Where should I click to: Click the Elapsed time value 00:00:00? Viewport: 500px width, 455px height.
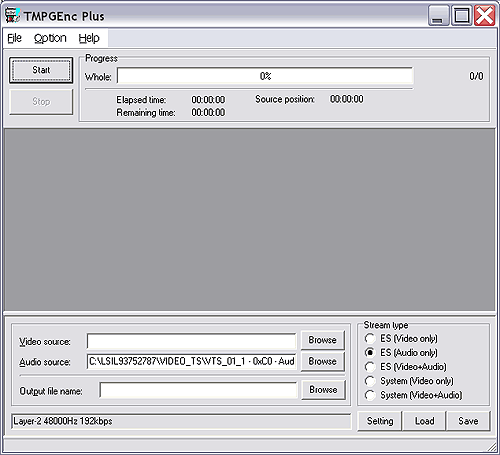208,100
